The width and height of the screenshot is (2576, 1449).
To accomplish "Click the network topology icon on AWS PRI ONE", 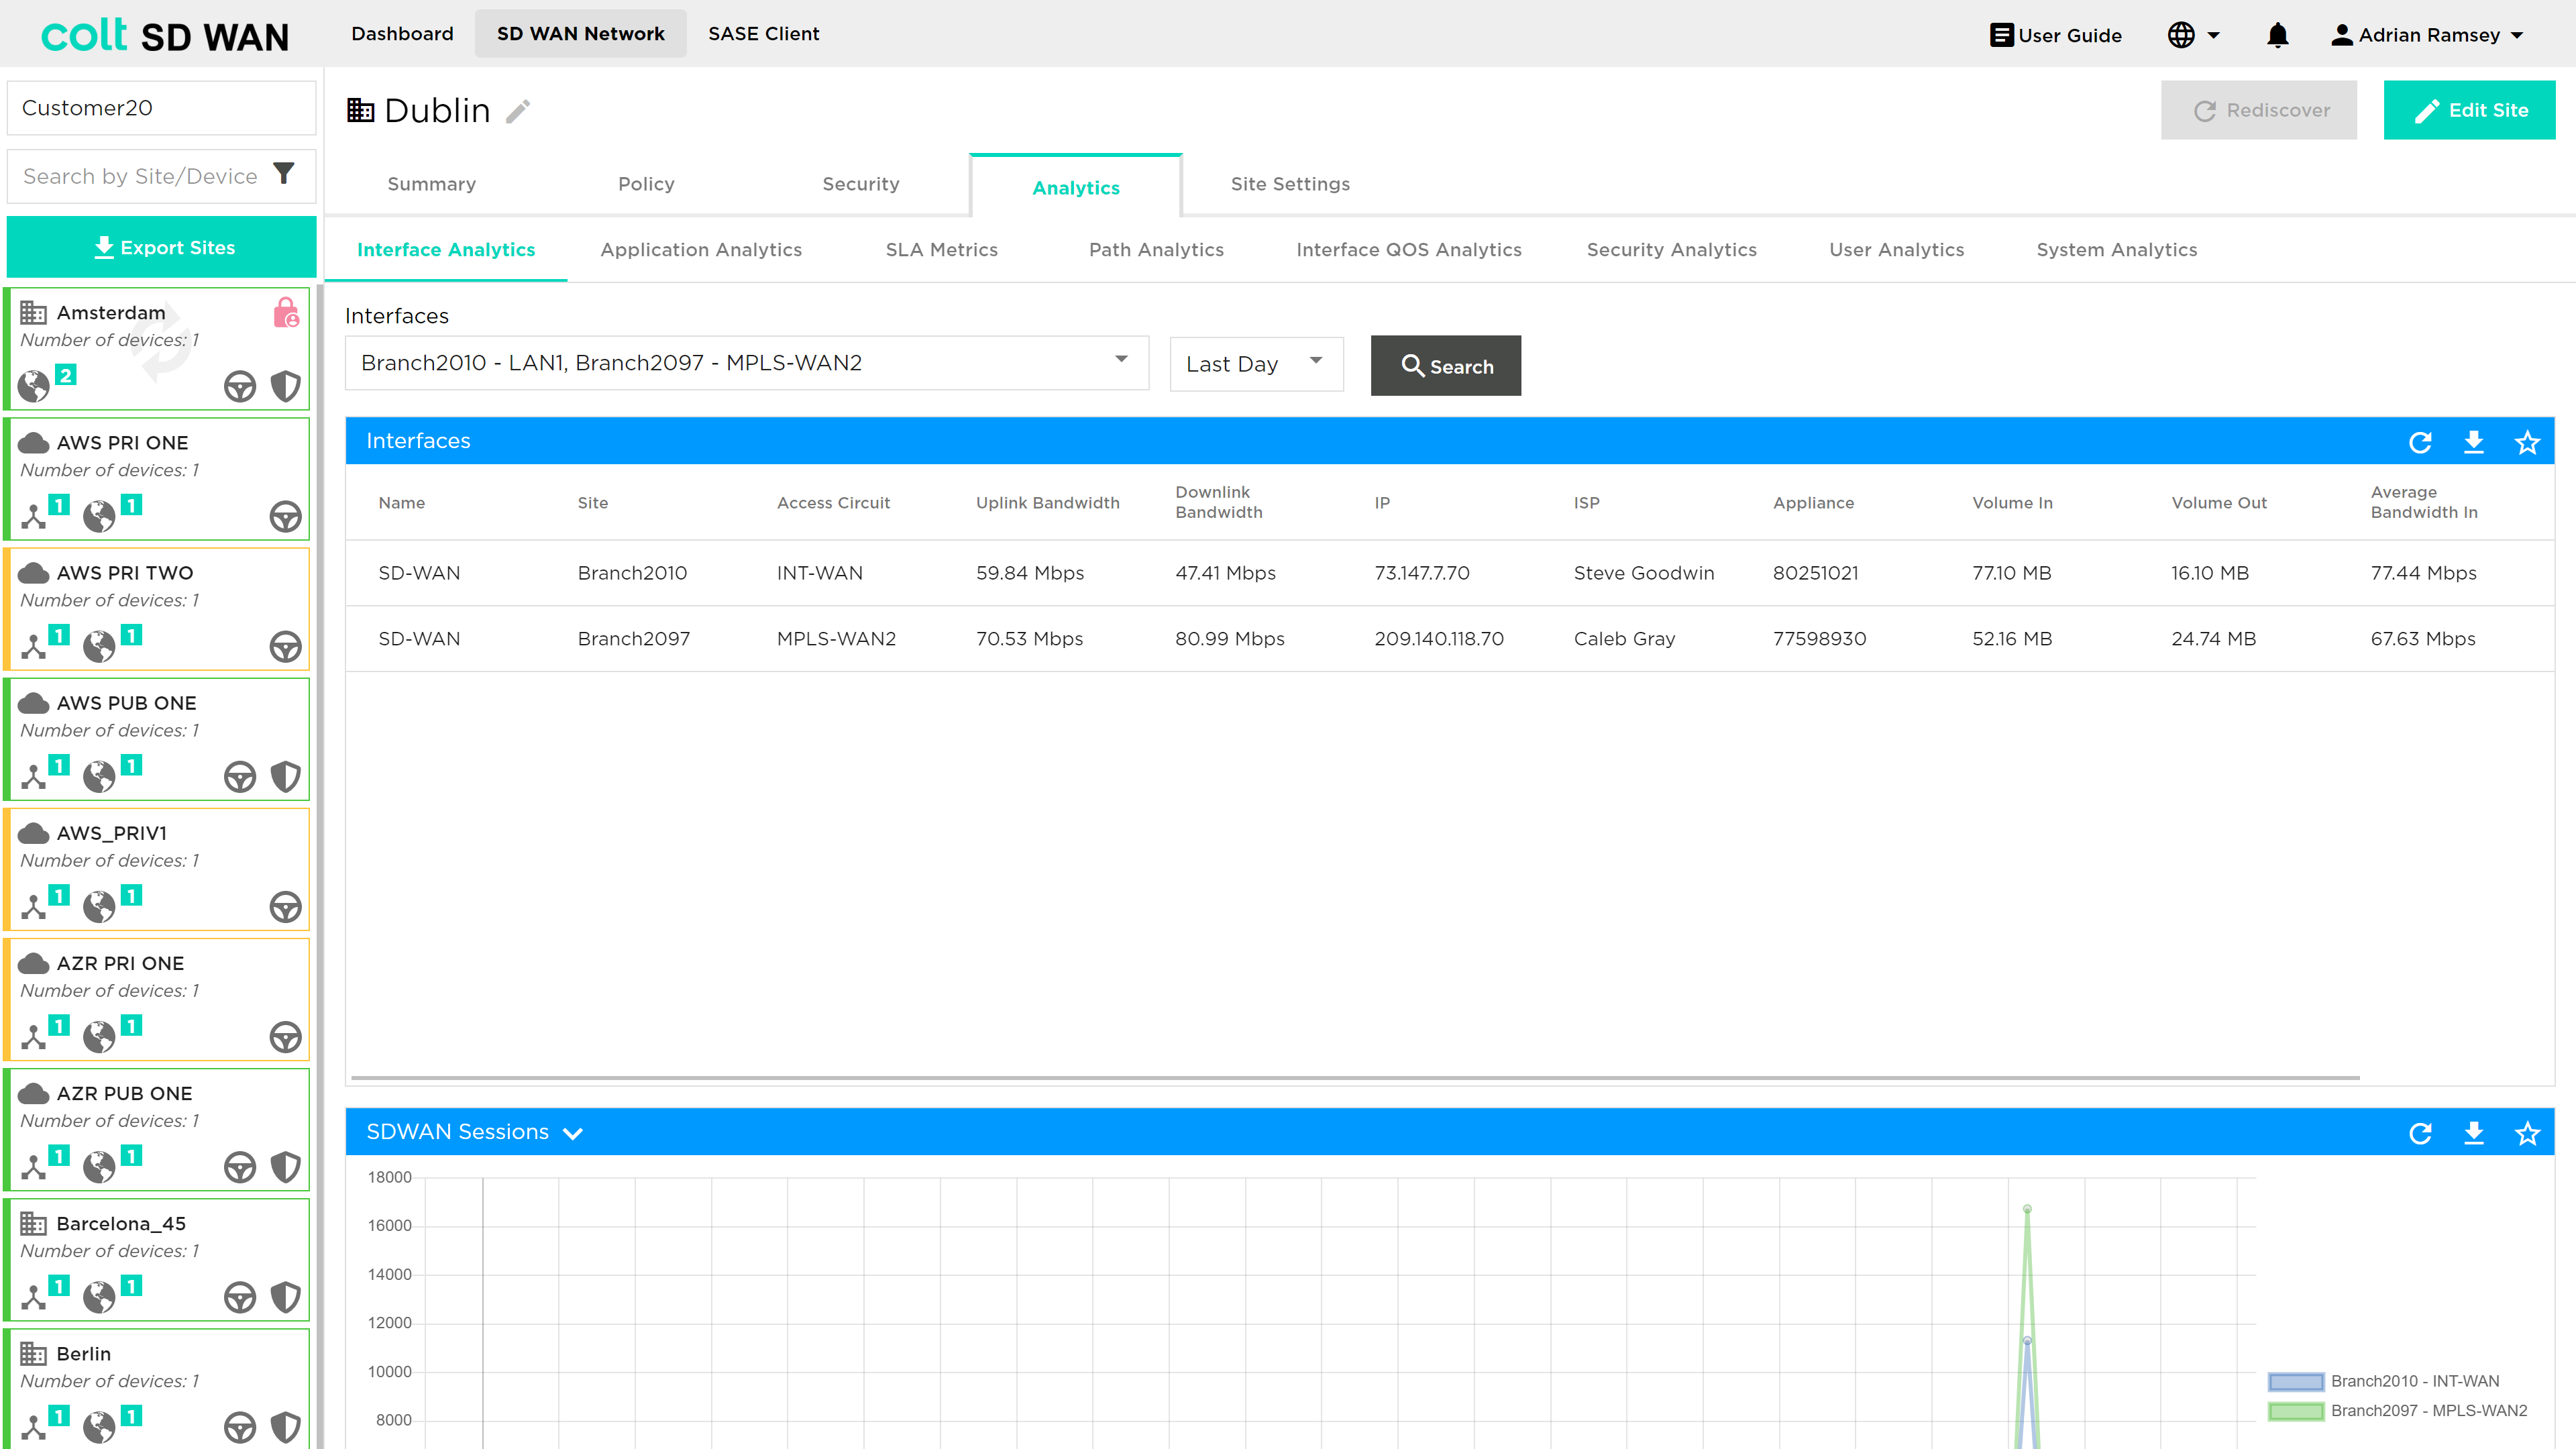I will click(33, 516).
